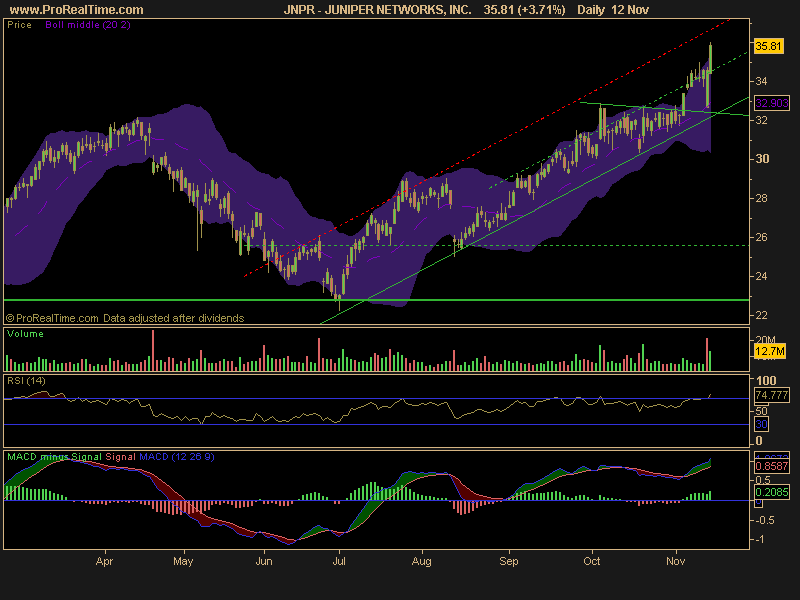Click the Nov date axis label
The image size is (800, 600).
(x=676, y=561)
